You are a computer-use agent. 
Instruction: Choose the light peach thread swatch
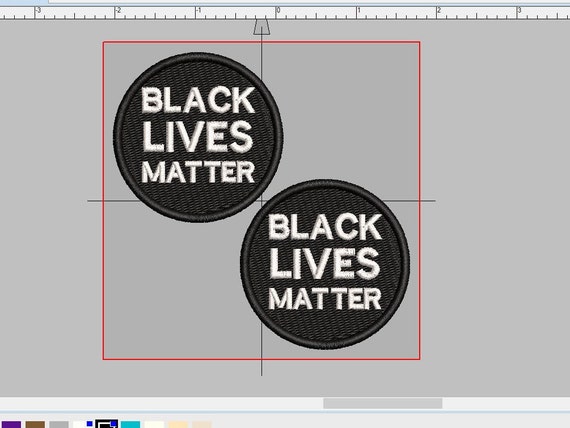point(178,425)
